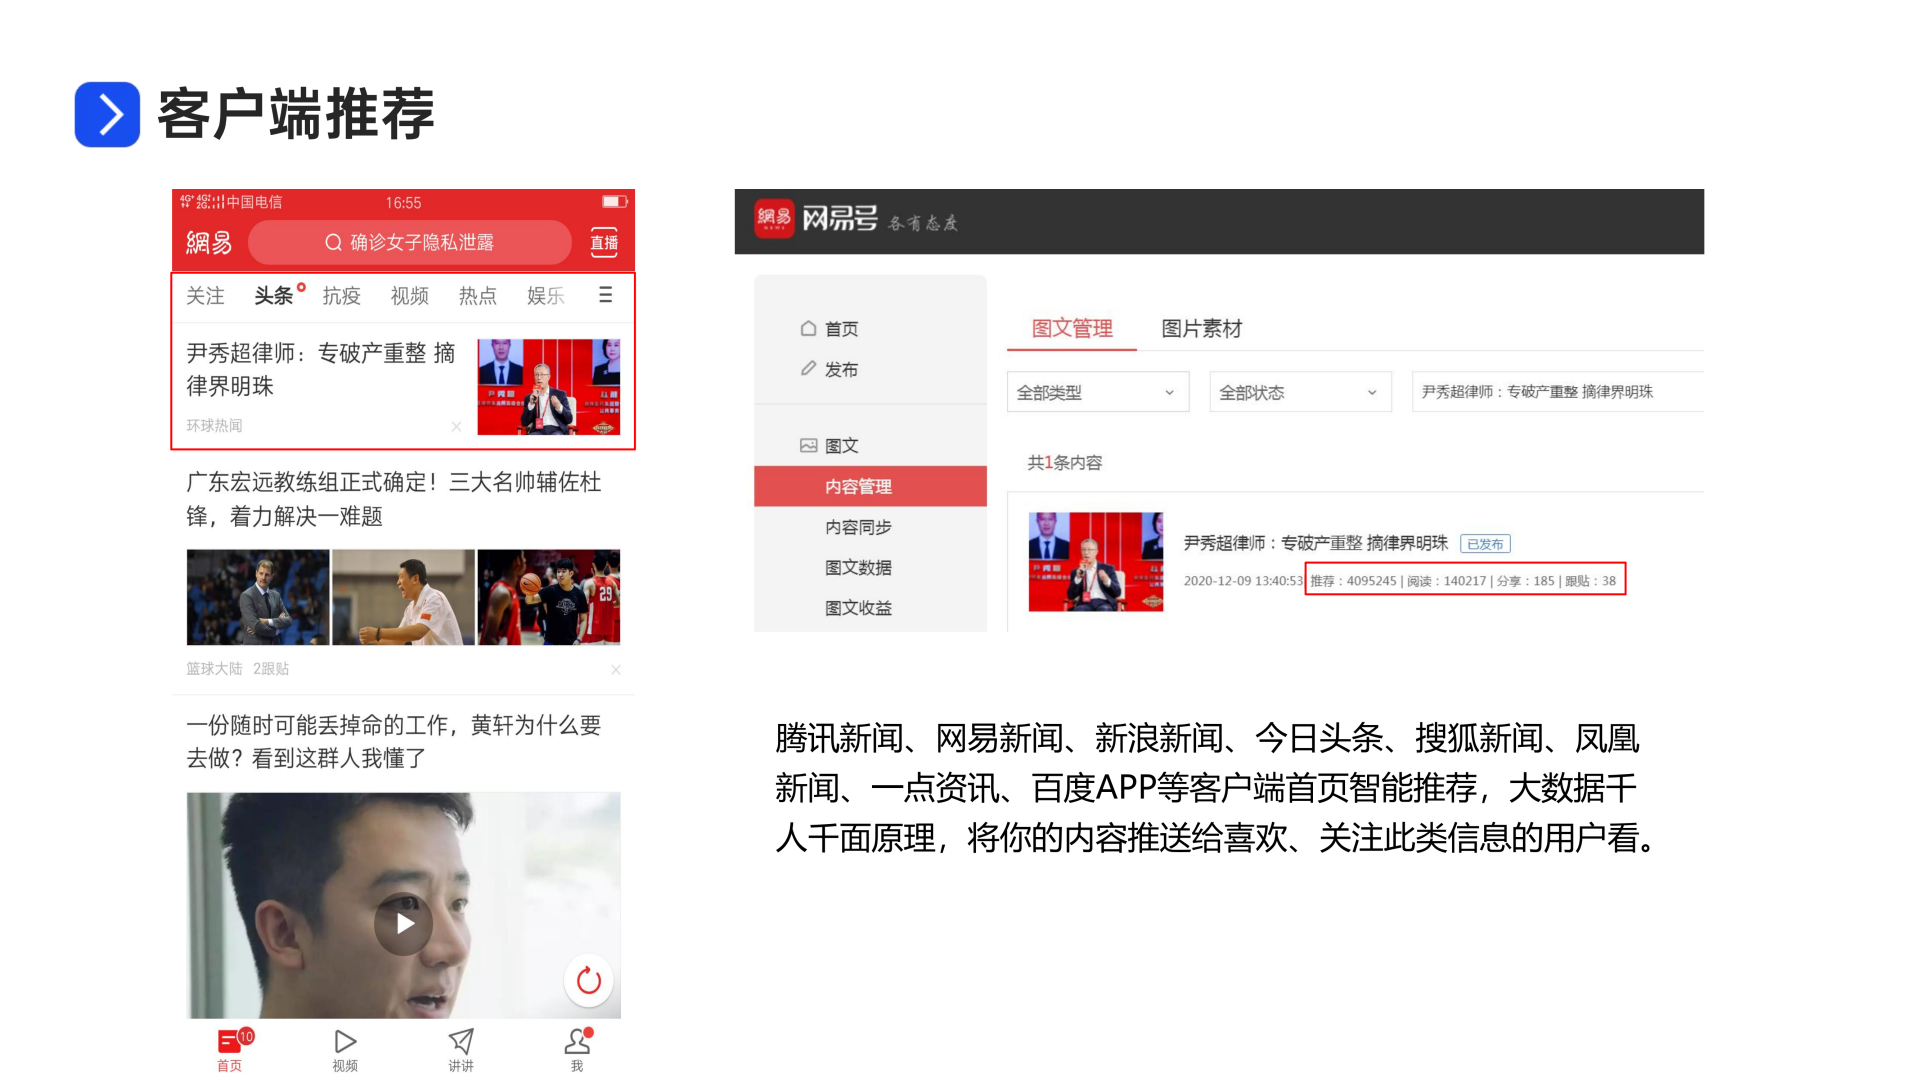Expand the 全部类型 dropdown

tap(1097, 392)
